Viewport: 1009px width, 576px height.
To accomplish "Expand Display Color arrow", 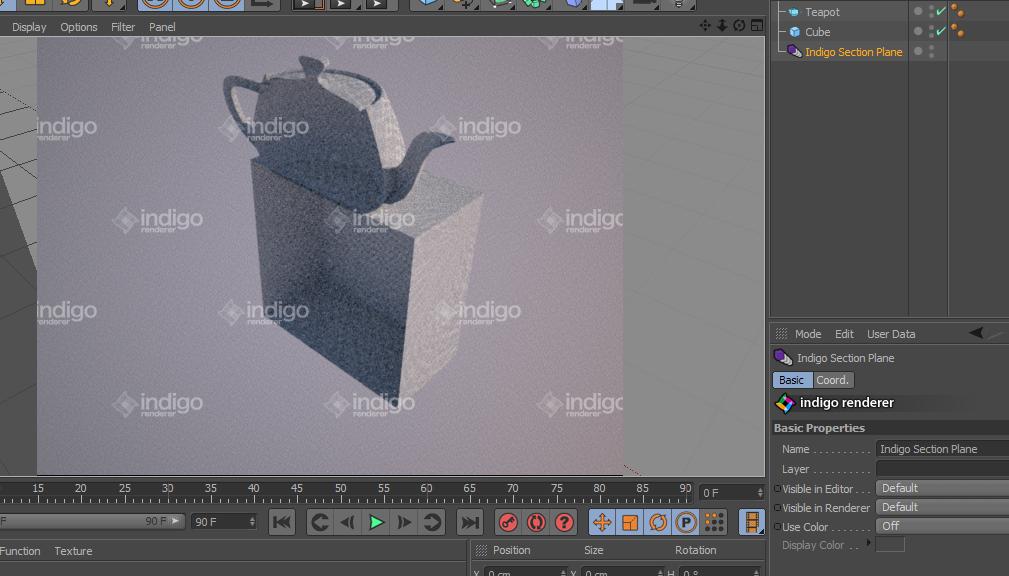I will pos(869,543).
